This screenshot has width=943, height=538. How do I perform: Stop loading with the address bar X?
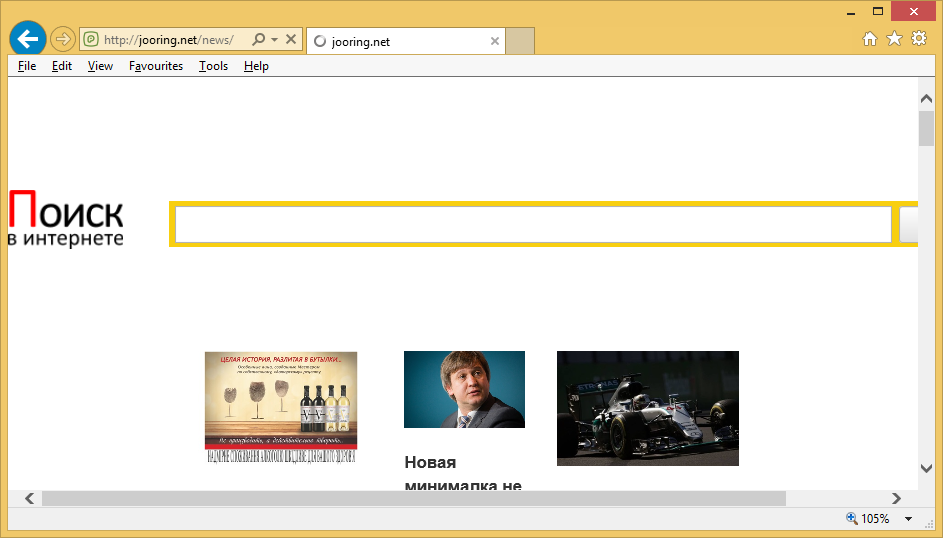[291, 40]
